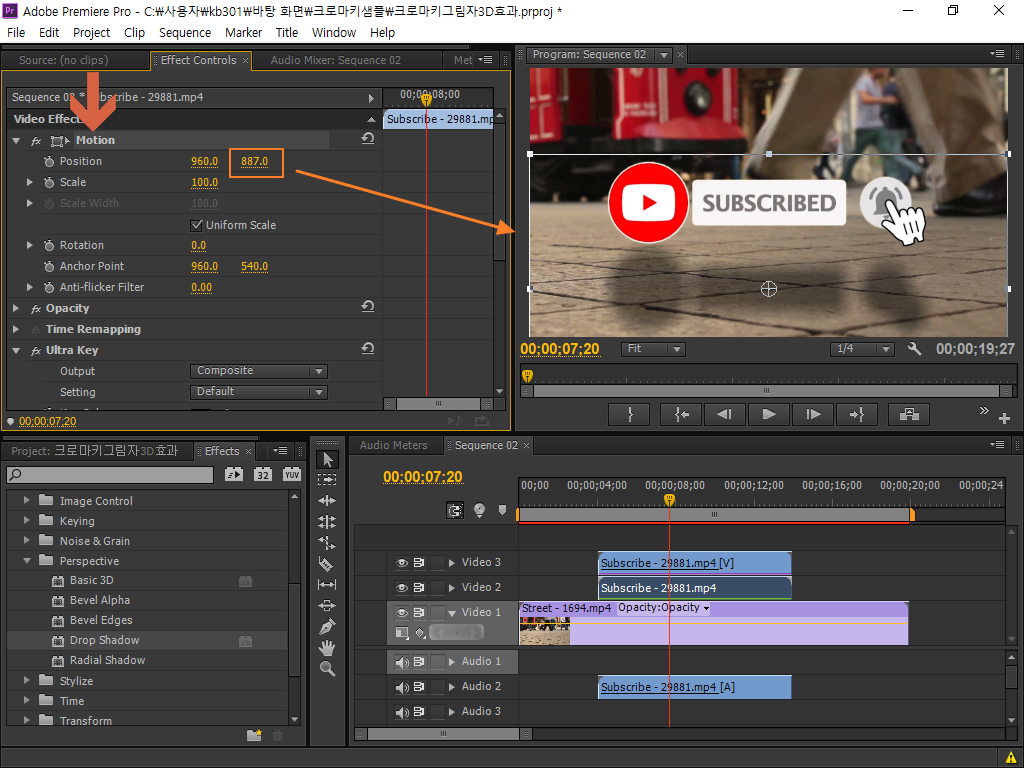Select Street - 1694.mp4 clip
Screen dimensions: 1024x768
tap(713, 623)
